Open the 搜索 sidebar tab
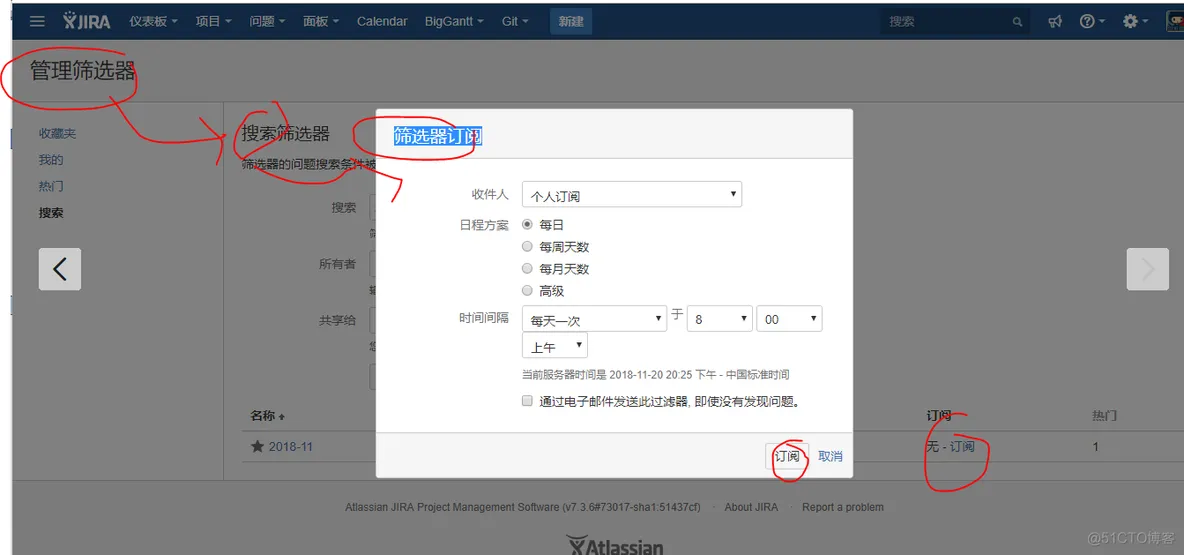1184x555 pixels. [51, 213]
